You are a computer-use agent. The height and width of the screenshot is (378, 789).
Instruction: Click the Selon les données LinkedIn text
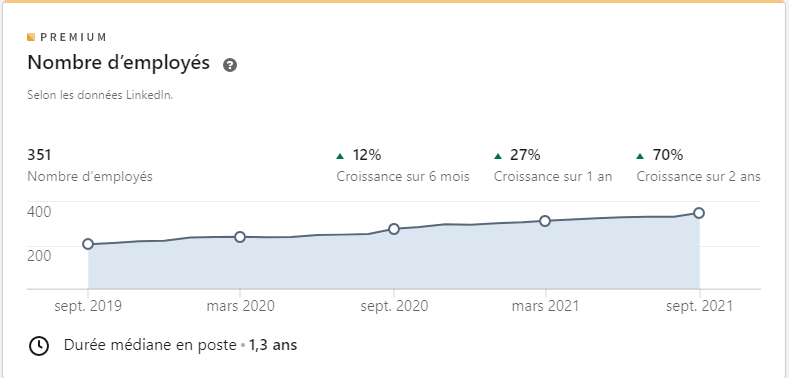pyautogui.click(x=100, y=95)
